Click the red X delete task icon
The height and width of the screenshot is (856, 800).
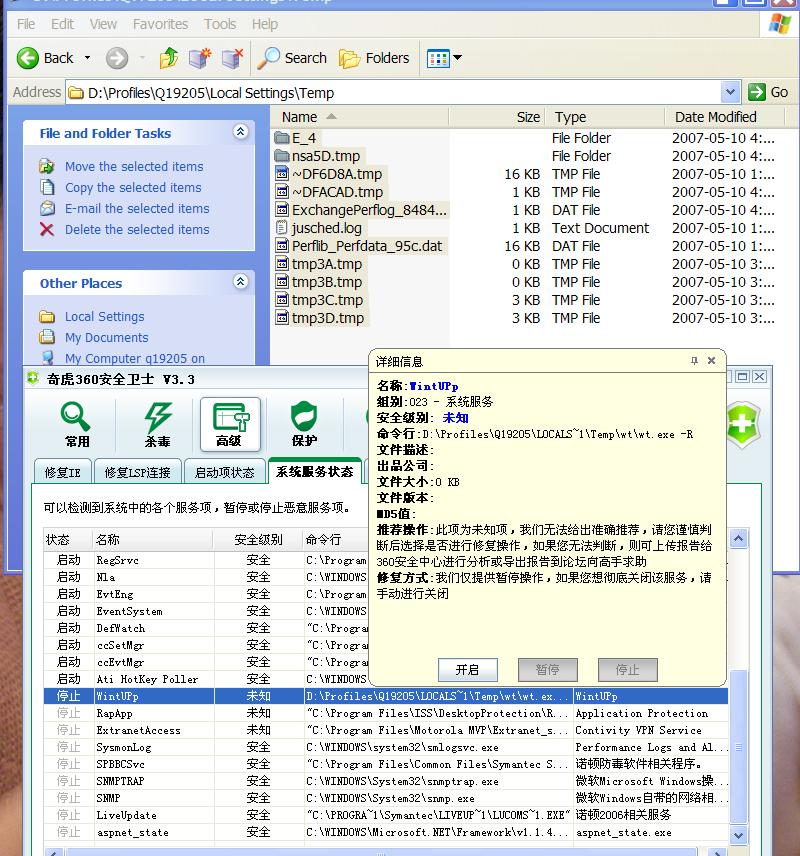pyautogui.click(x=47, y=229)
